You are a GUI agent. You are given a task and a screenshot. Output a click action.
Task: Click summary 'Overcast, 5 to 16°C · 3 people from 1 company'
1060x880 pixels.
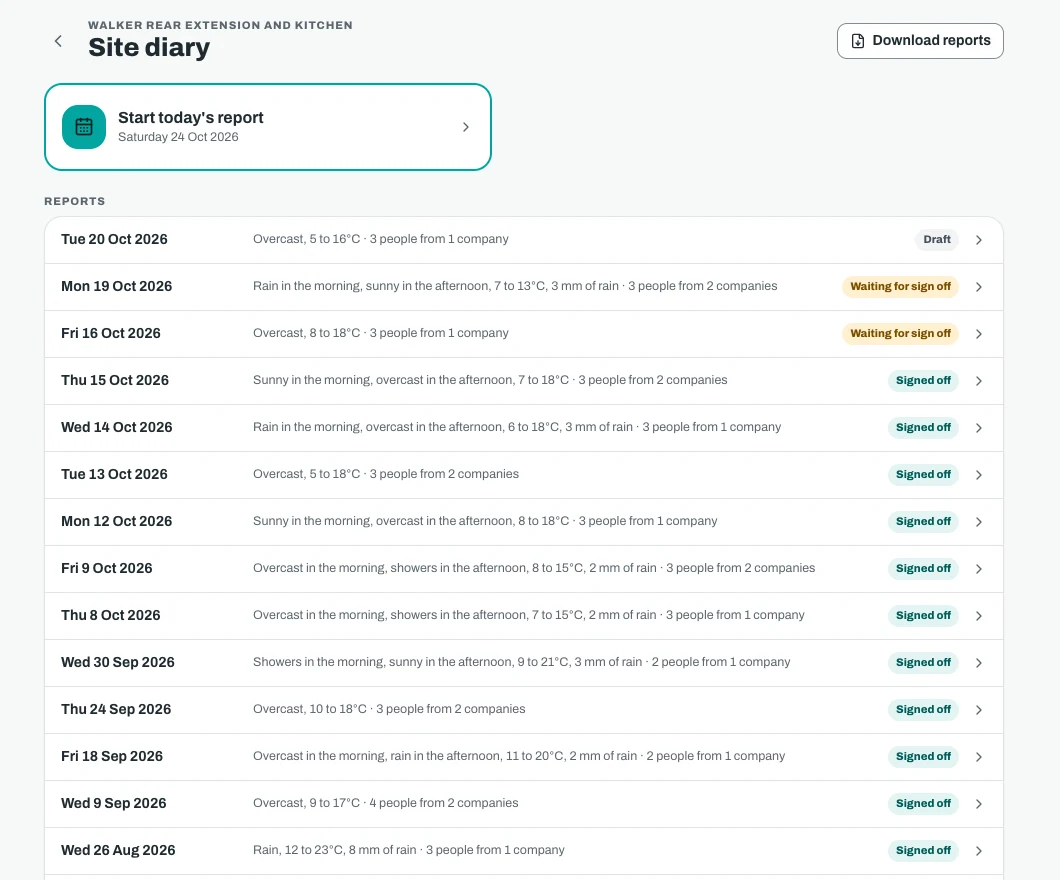(x=381, y=239)
